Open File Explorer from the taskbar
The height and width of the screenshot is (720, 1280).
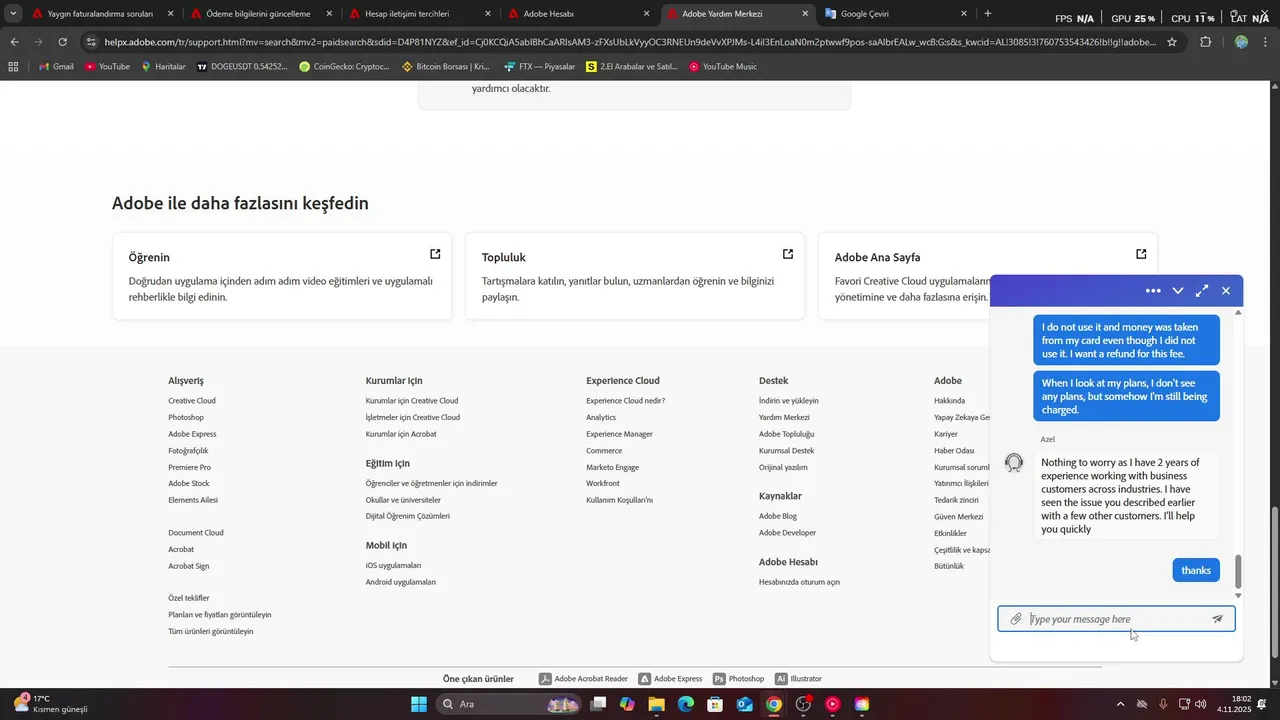(656, 704)
